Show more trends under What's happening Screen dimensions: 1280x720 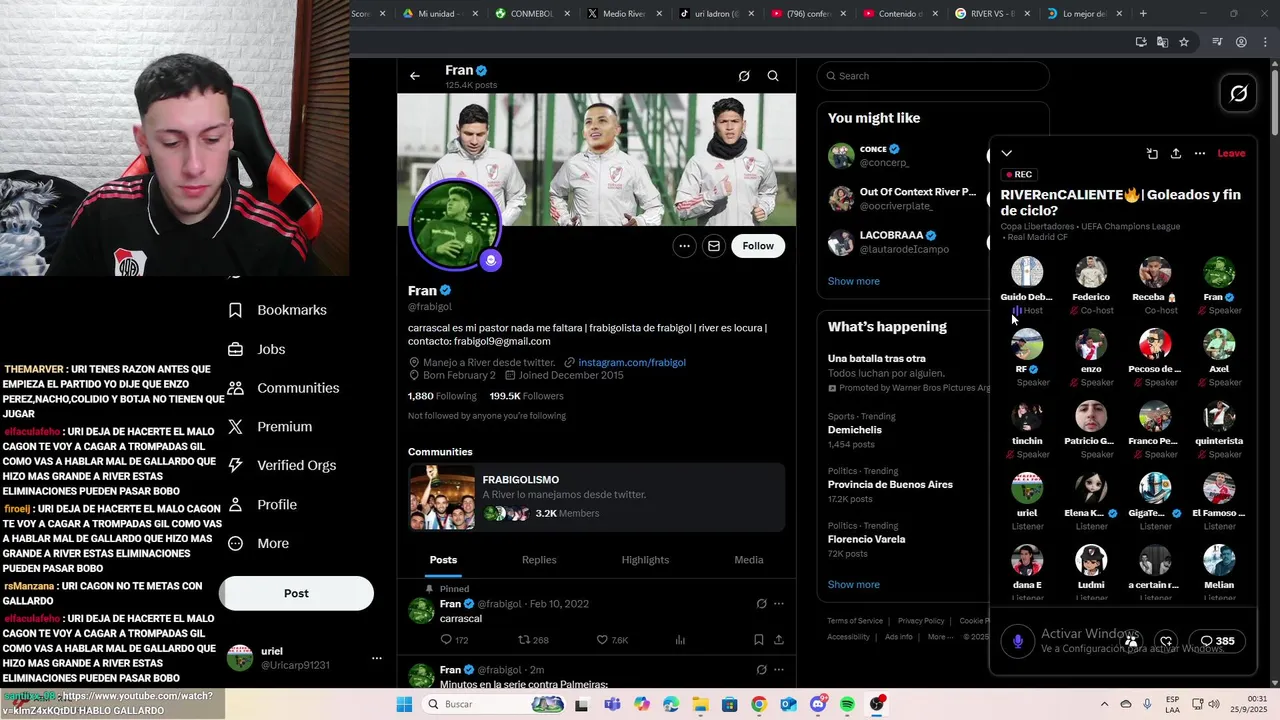pos(854,584)
